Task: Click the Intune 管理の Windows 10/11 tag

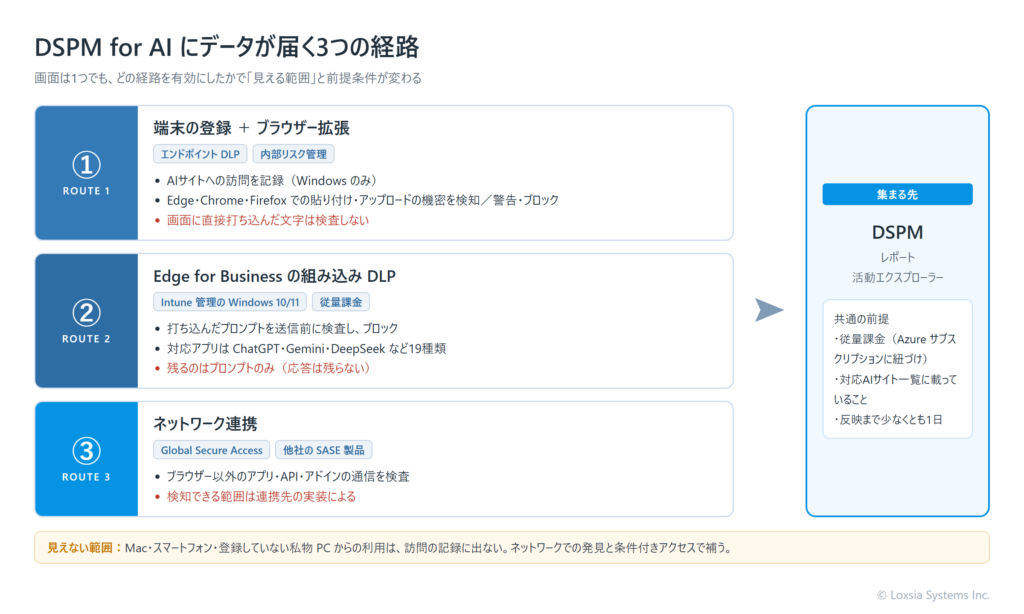Action: [x=230, y=302]
